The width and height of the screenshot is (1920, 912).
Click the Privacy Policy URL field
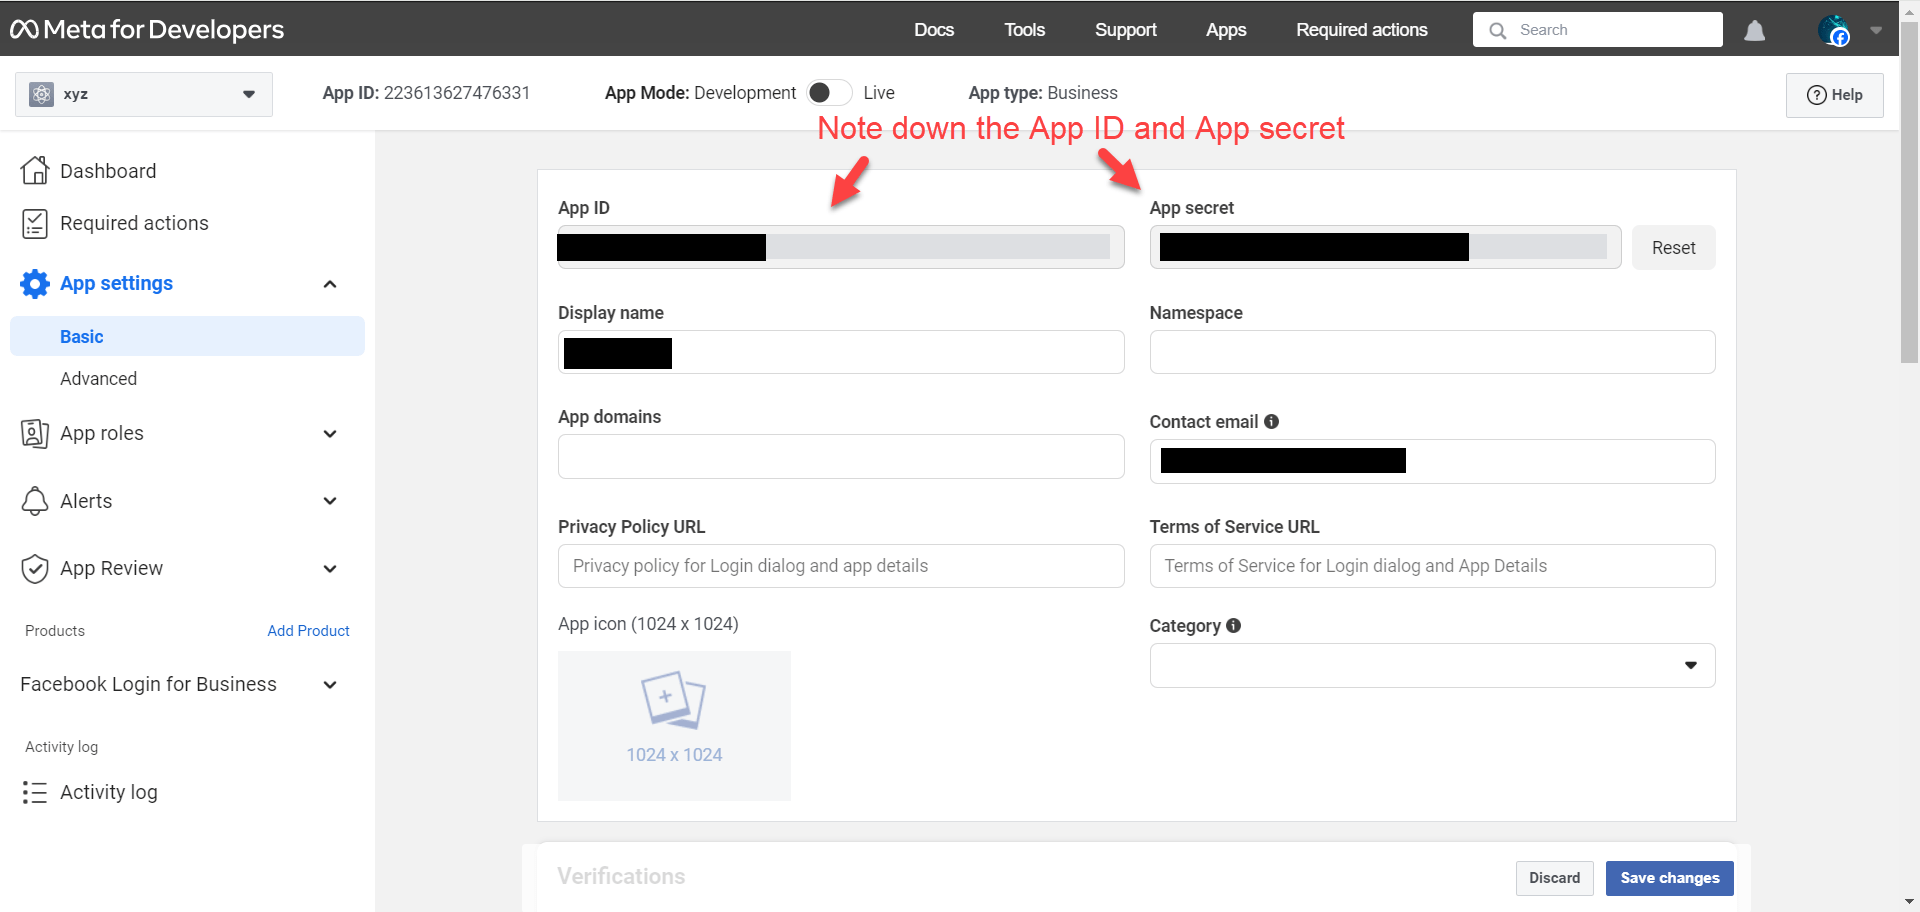click(840, 566)
